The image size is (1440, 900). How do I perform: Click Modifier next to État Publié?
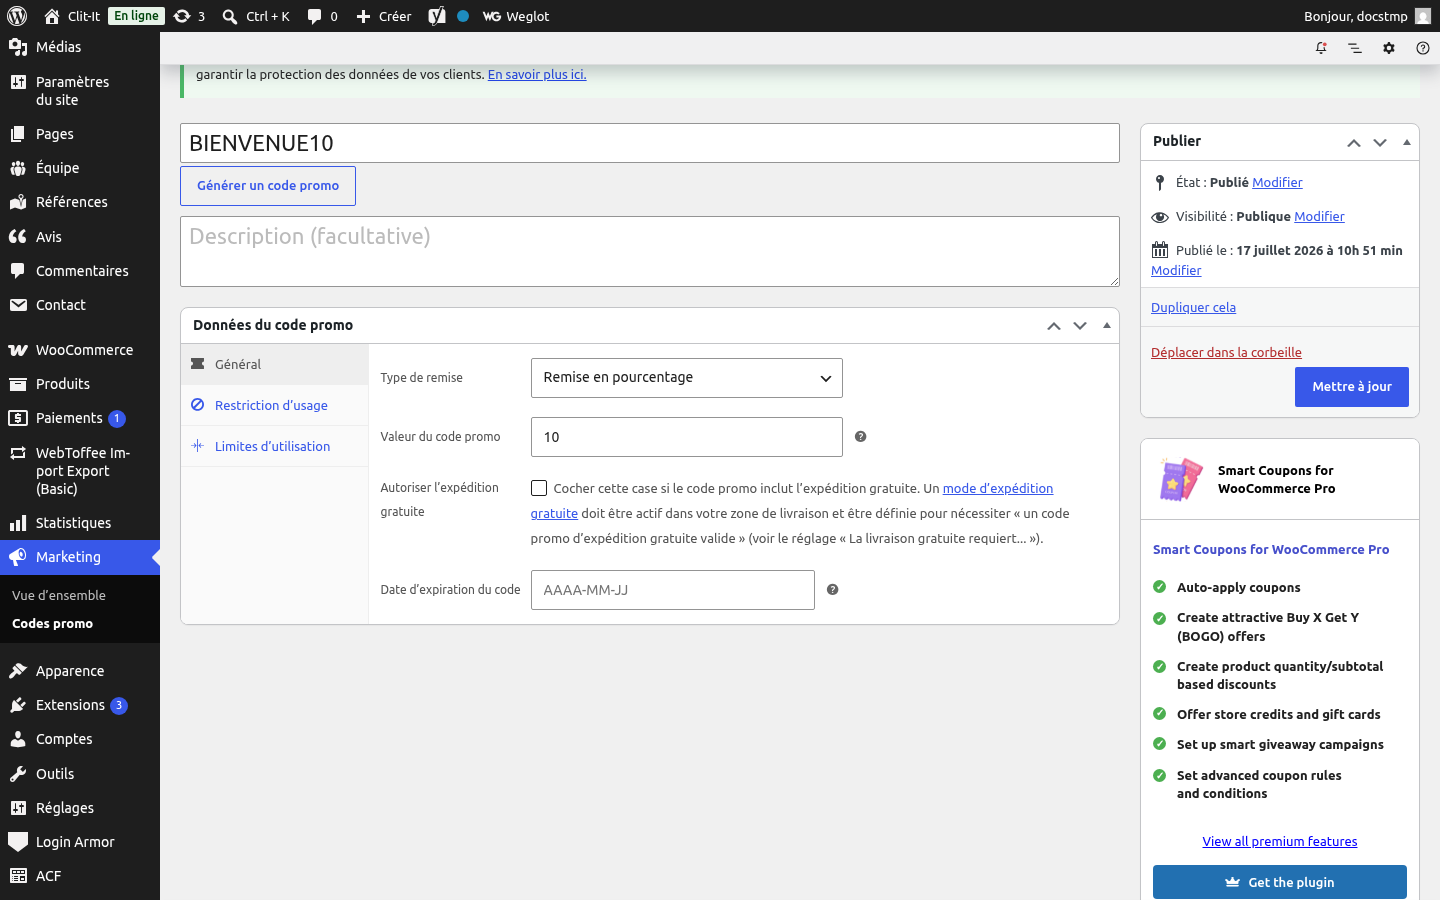1277,182
